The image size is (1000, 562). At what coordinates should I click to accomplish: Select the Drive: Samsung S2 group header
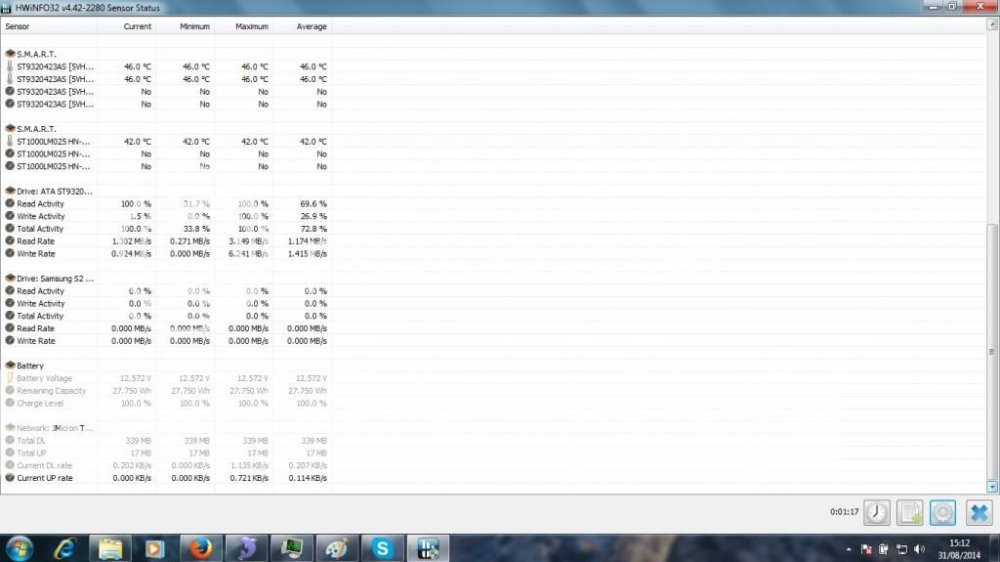coord(55,278)
